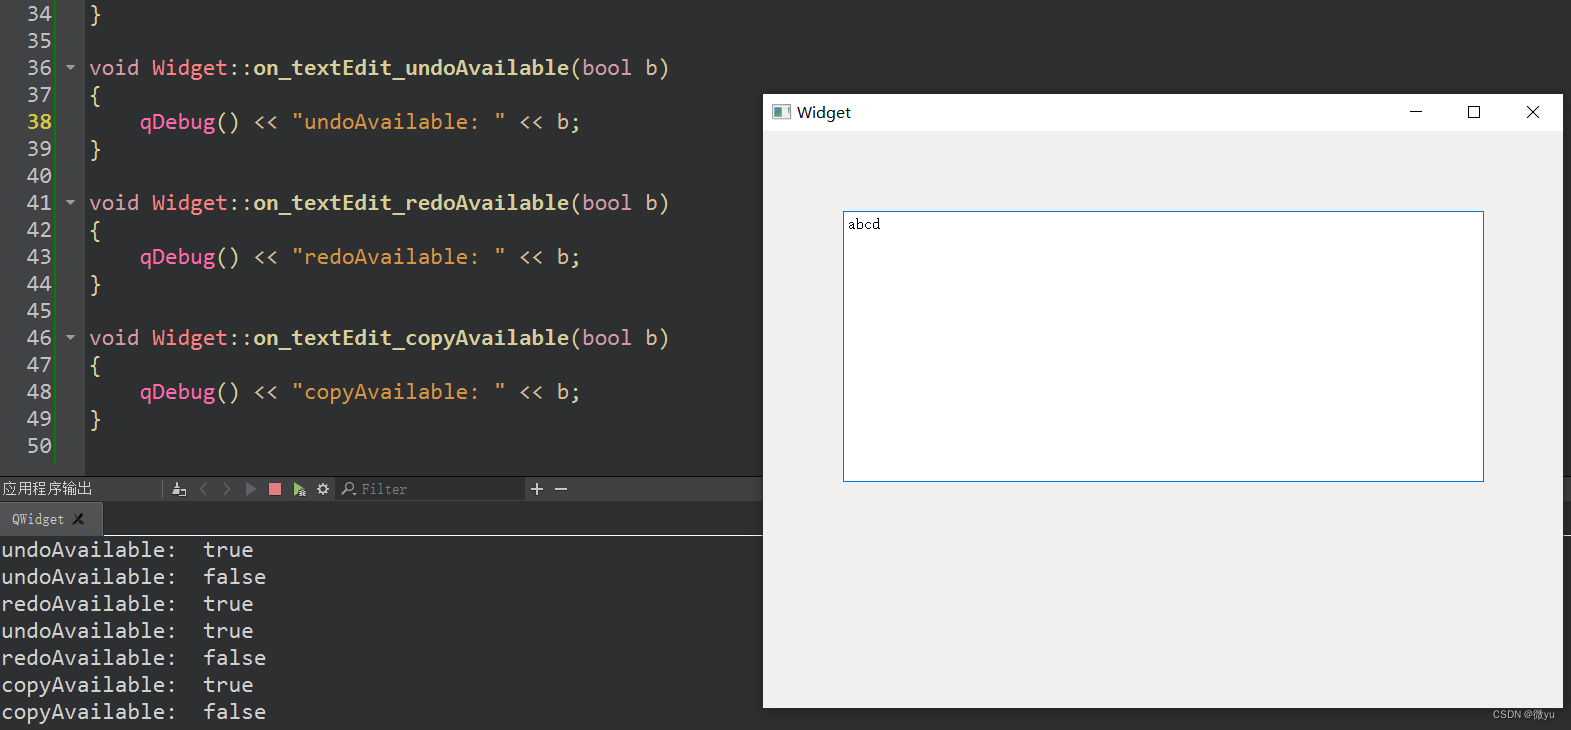The width and height of the screenshot is (1571, 730).
Task: Attach debugger with green play-bug icon
Action: [299, 489]
